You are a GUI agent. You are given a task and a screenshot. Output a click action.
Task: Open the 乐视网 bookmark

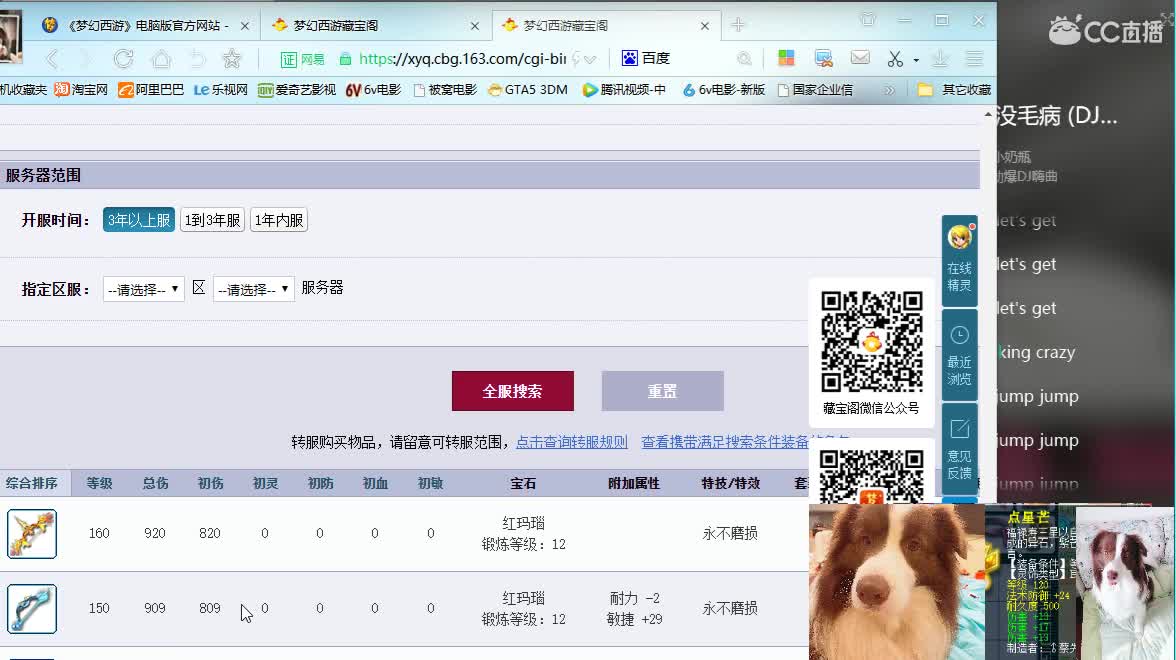pos(220,90)
